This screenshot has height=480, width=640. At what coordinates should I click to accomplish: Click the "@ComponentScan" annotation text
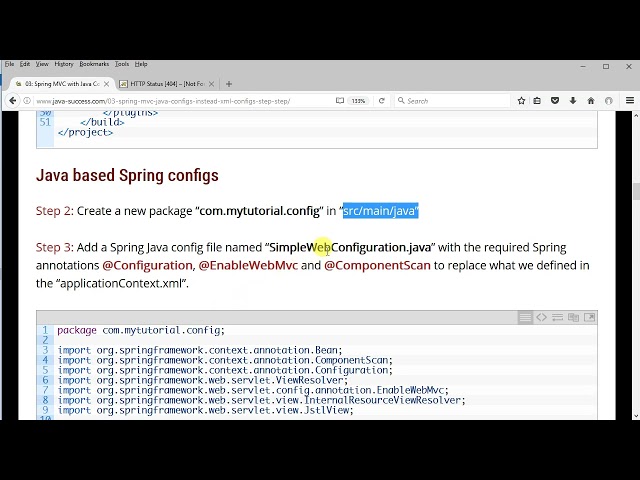(x=377, y=265)
